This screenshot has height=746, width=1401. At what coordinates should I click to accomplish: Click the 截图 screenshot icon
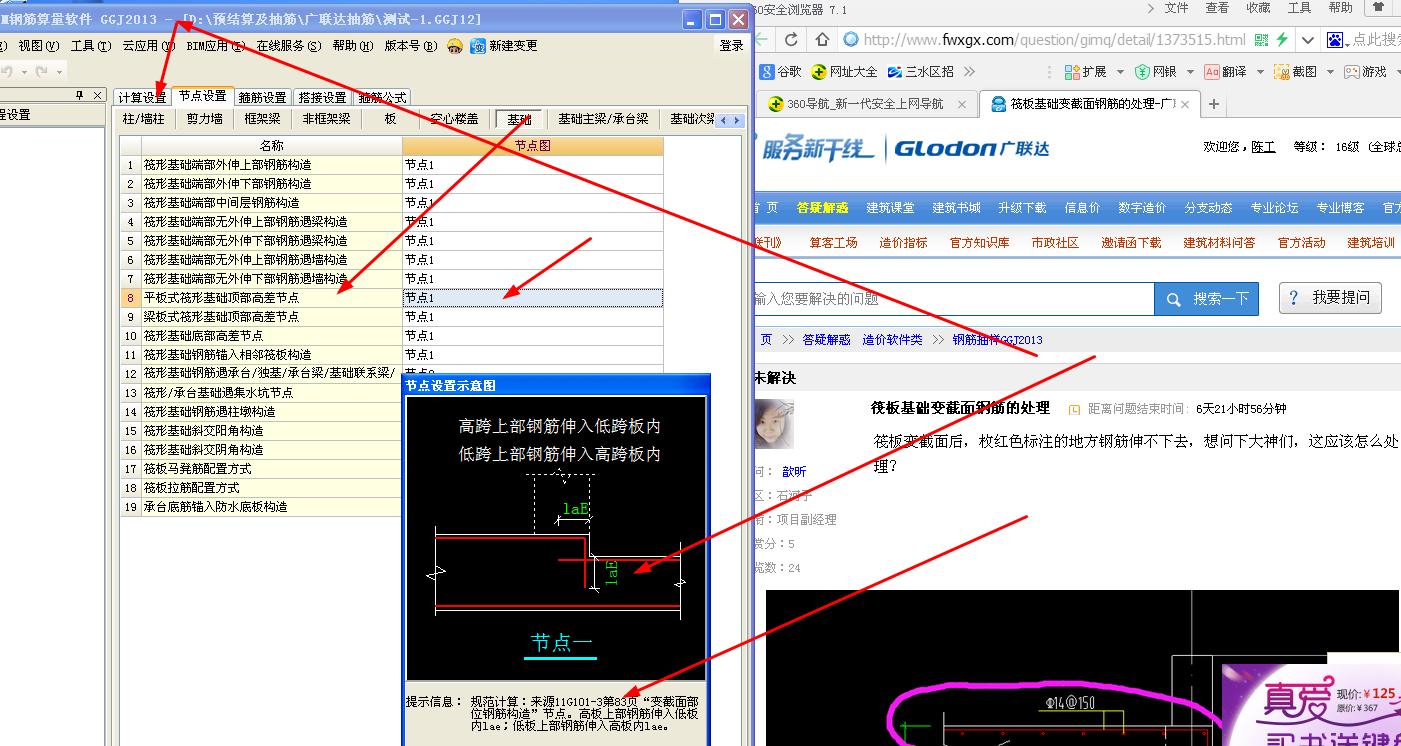tap(1282, 72)
